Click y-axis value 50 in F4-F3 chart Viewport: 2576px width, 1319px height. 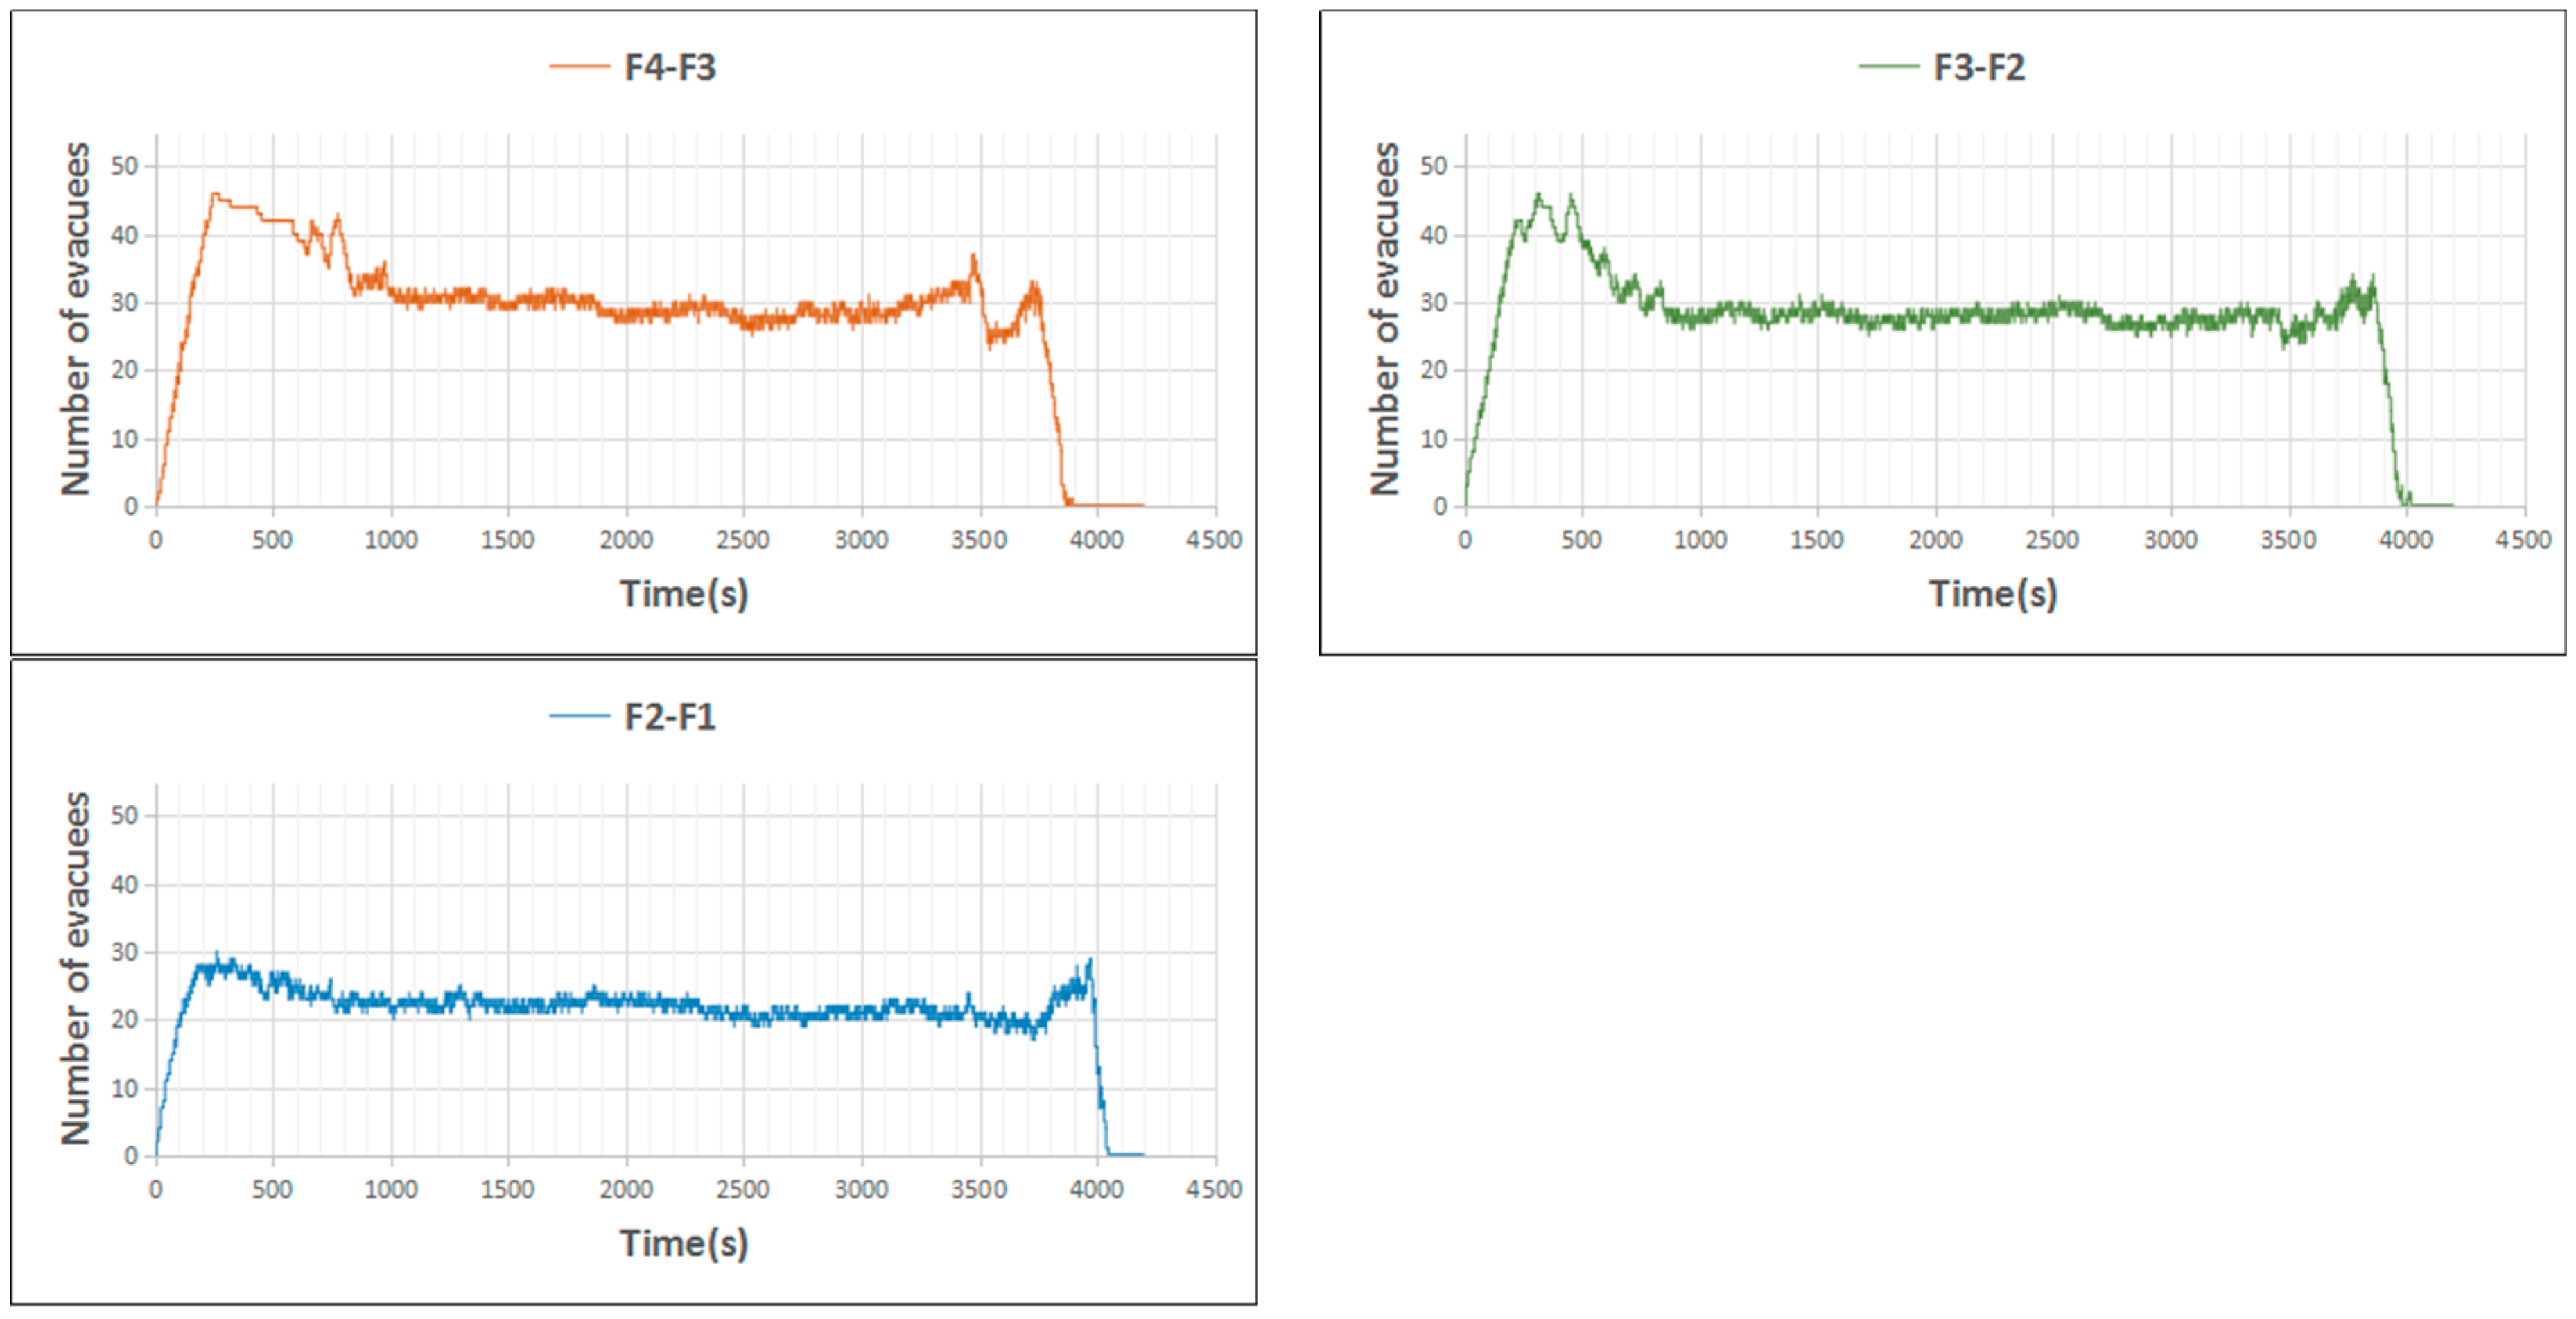[124, 166]
